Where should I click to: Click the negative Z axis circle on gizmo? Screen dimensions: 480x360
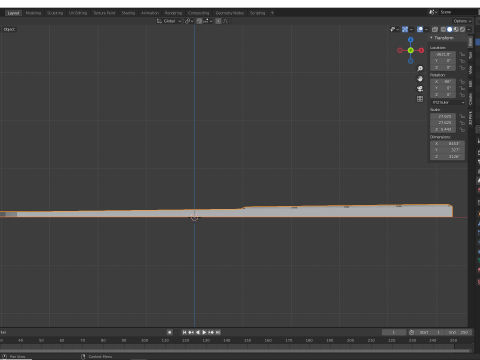click(x=411, y=61)
